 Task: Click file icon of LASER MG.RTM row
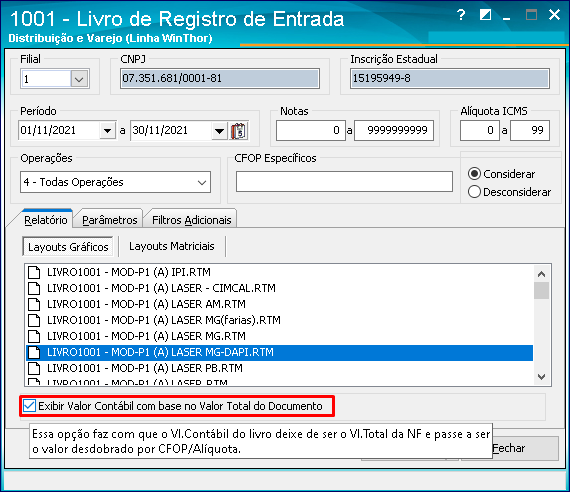34,336
